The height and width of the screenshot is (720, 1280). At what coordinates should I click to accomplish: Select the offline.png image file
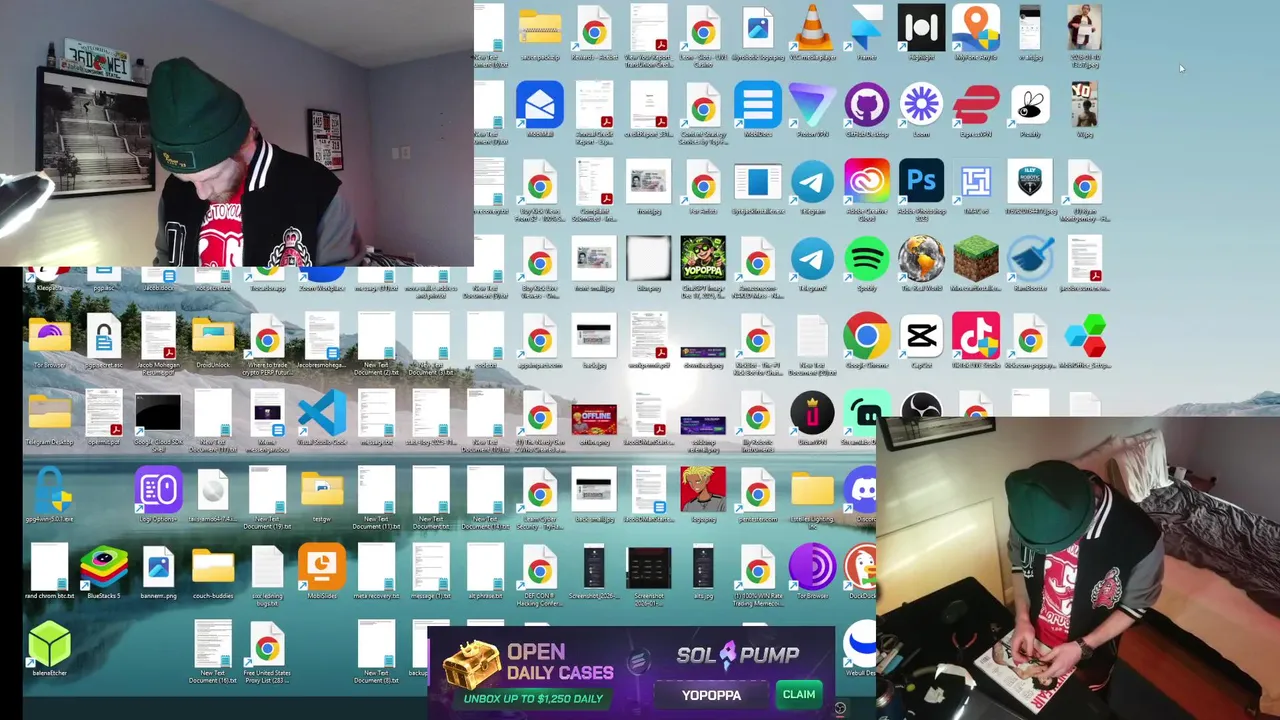[594, 420]
